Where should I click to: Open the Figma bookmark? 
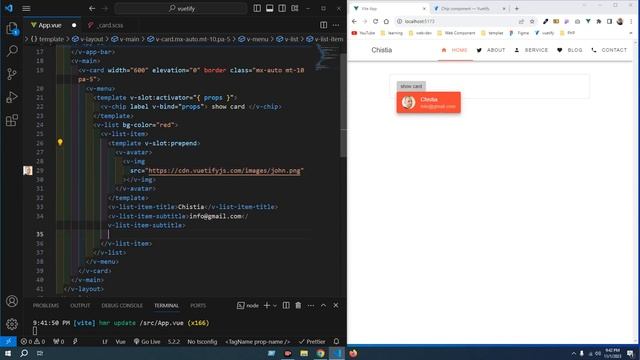click(519, 33)
